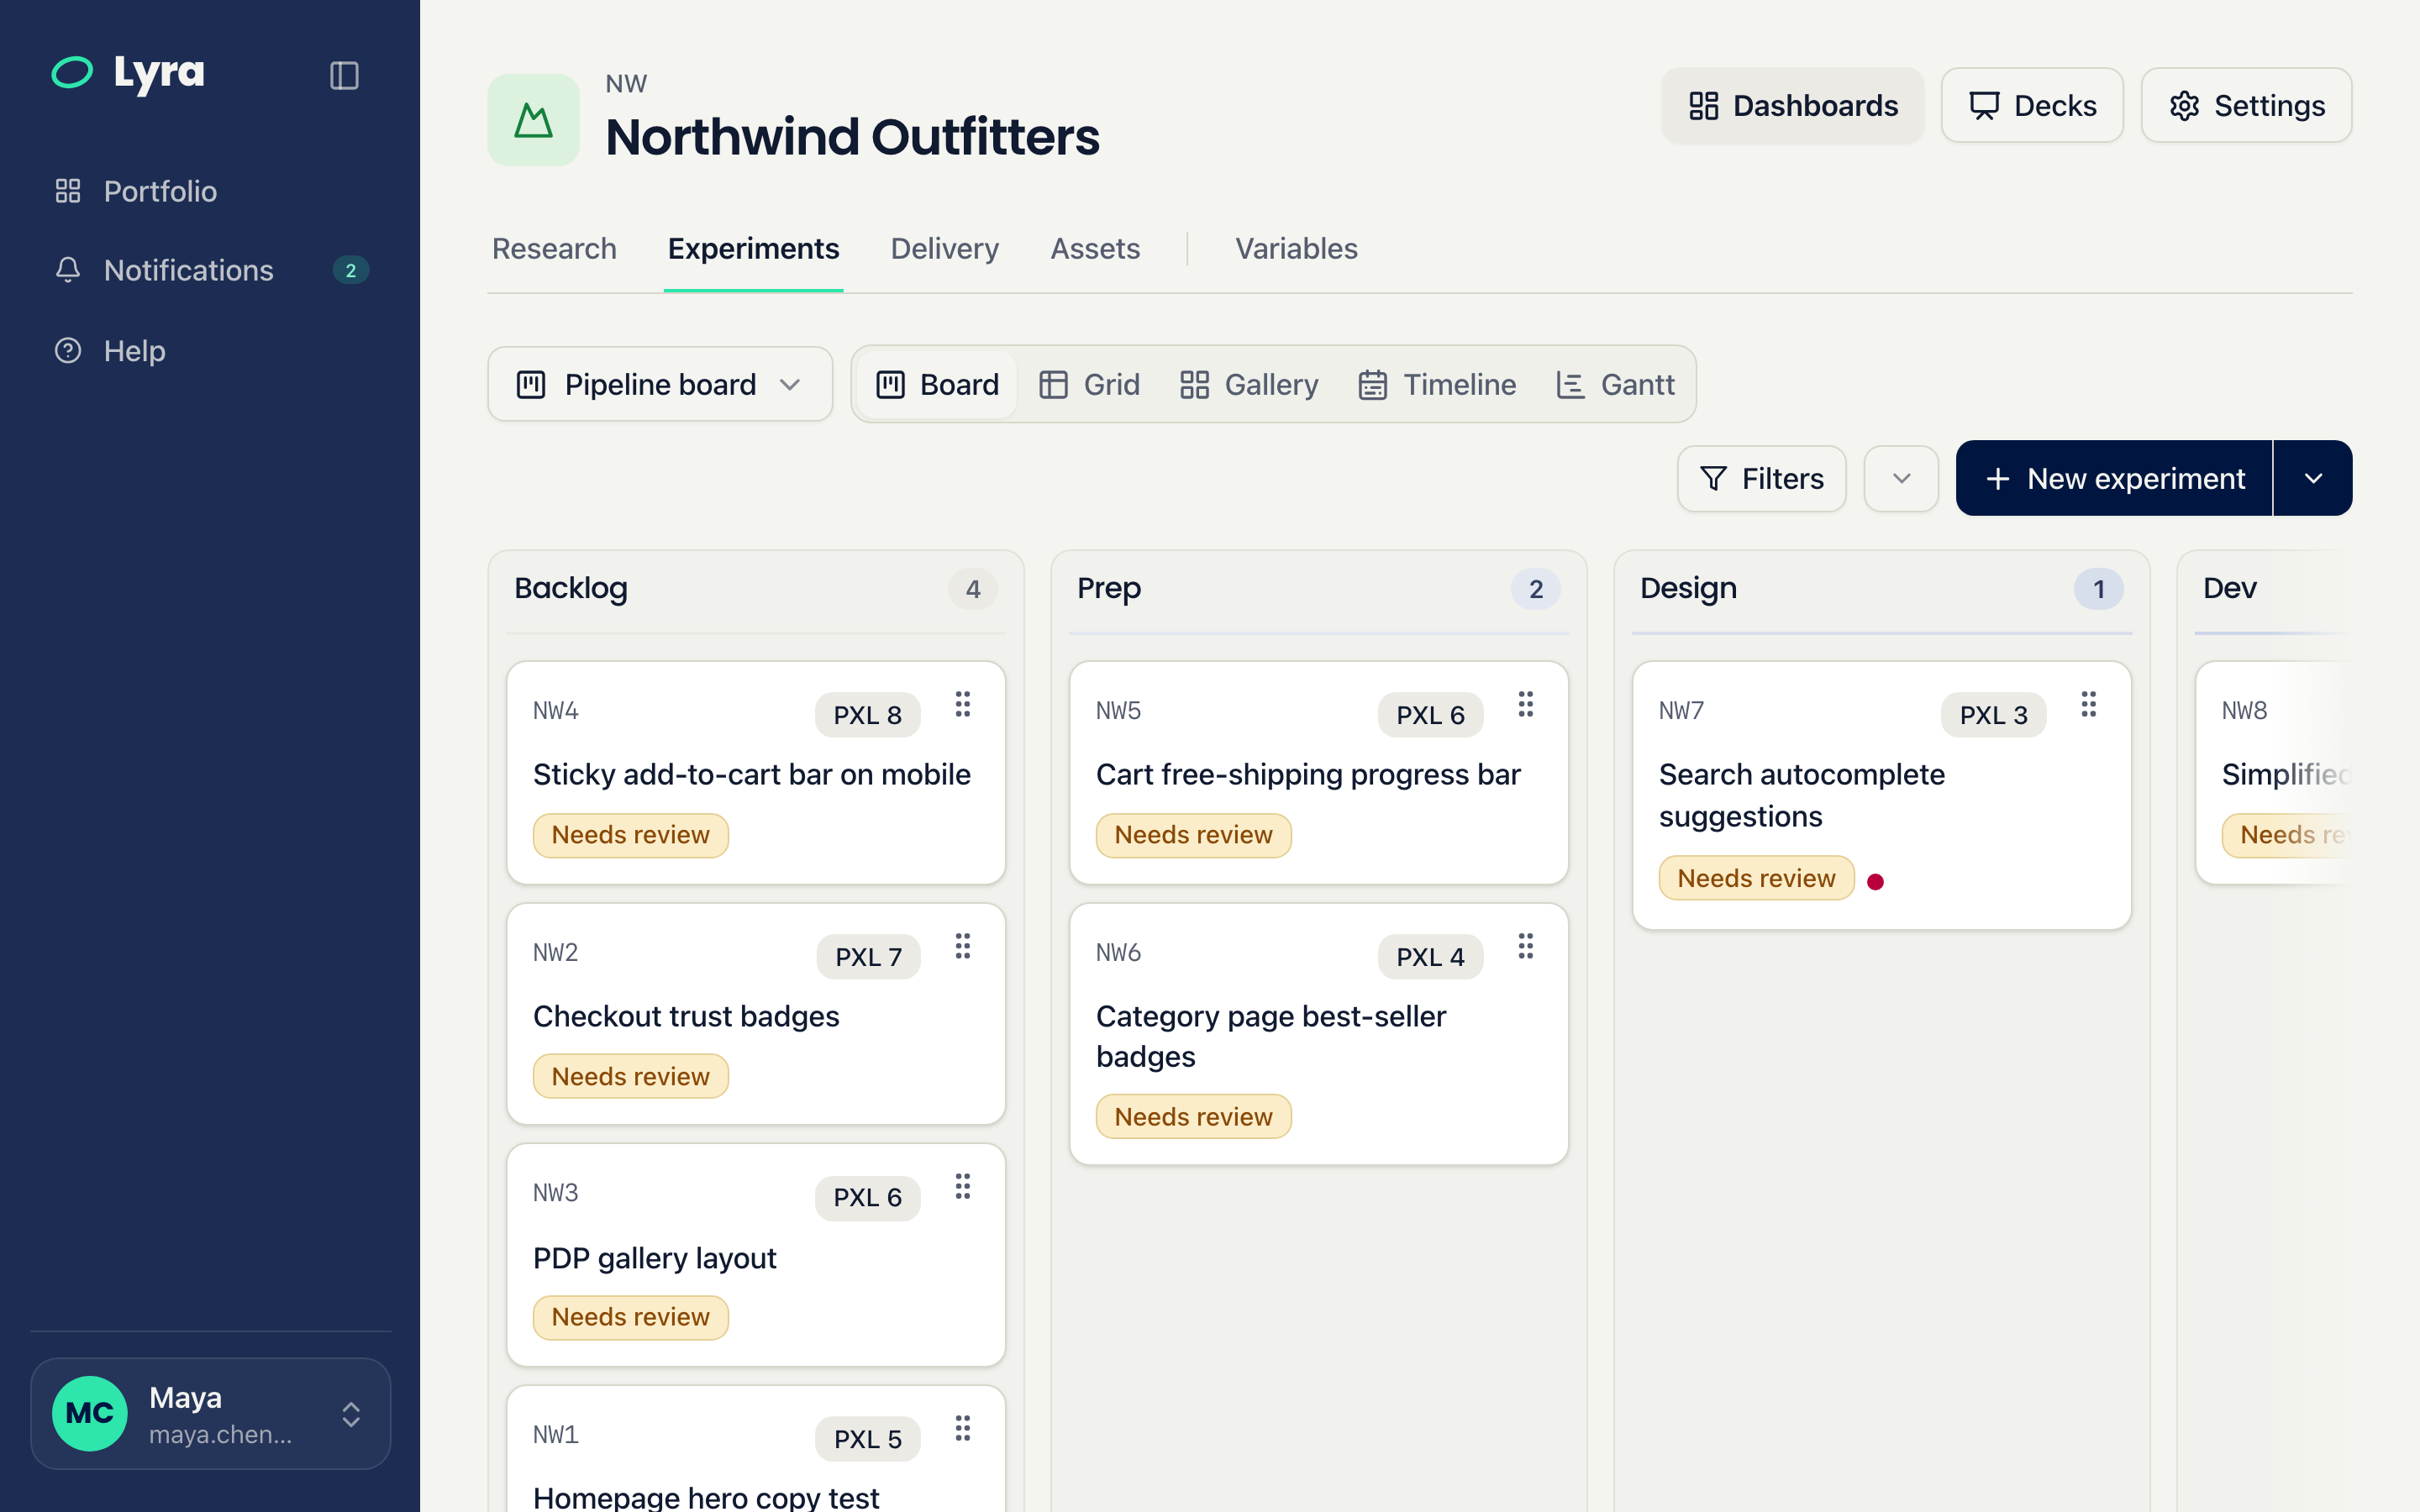
Task: Open Portfolio in the sidebar
Action: [x=210, y=191]
